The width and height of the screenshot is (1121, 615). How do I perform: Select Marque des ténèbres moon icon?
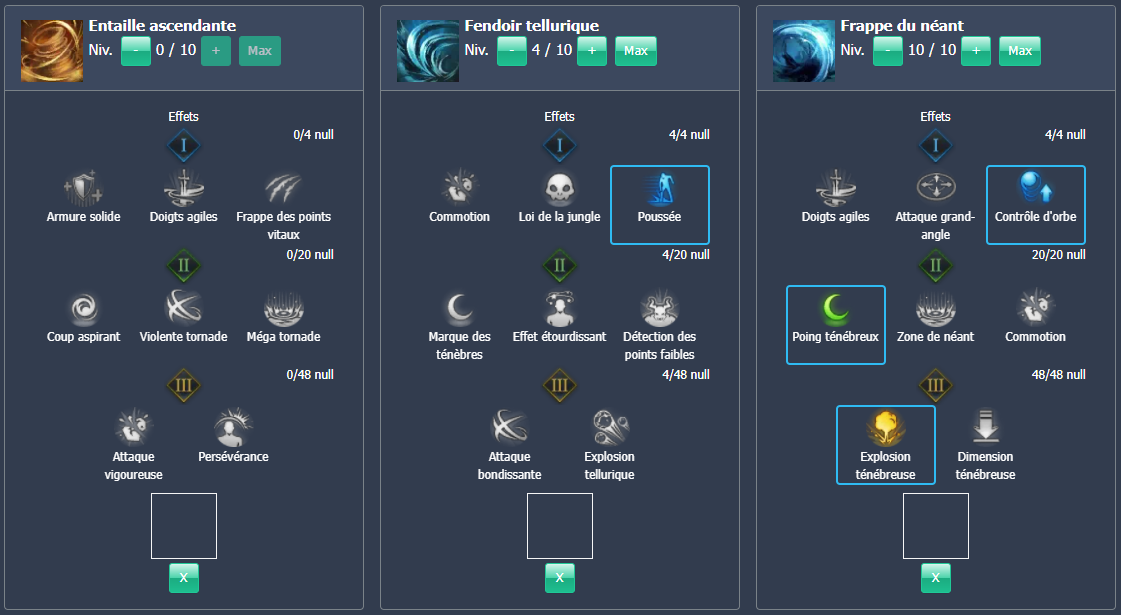pyautogui.click(x=459, y=308)
